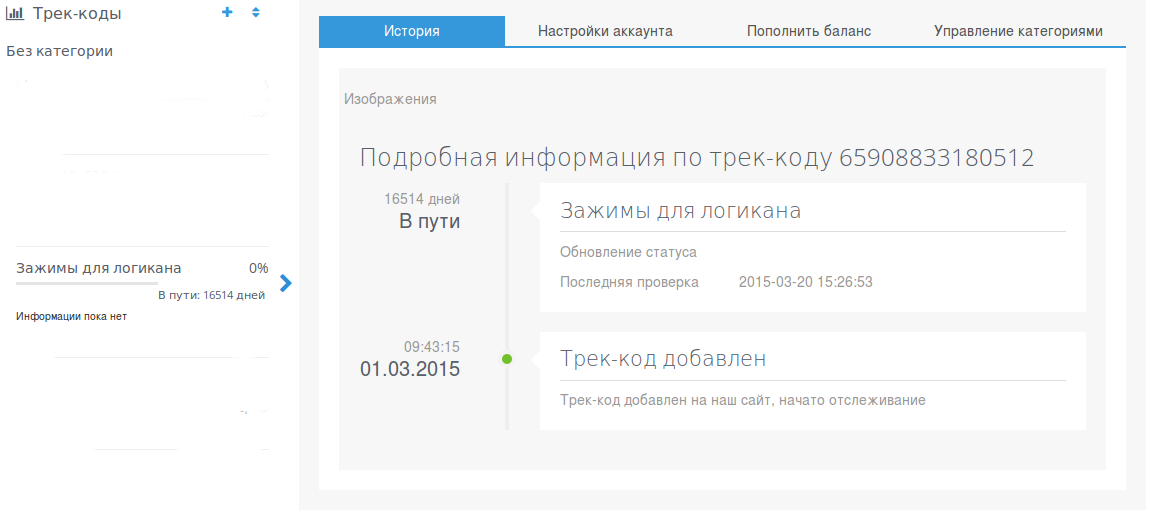
Task: Click the plus icon to add track code
Action: [x=227, y=13]
